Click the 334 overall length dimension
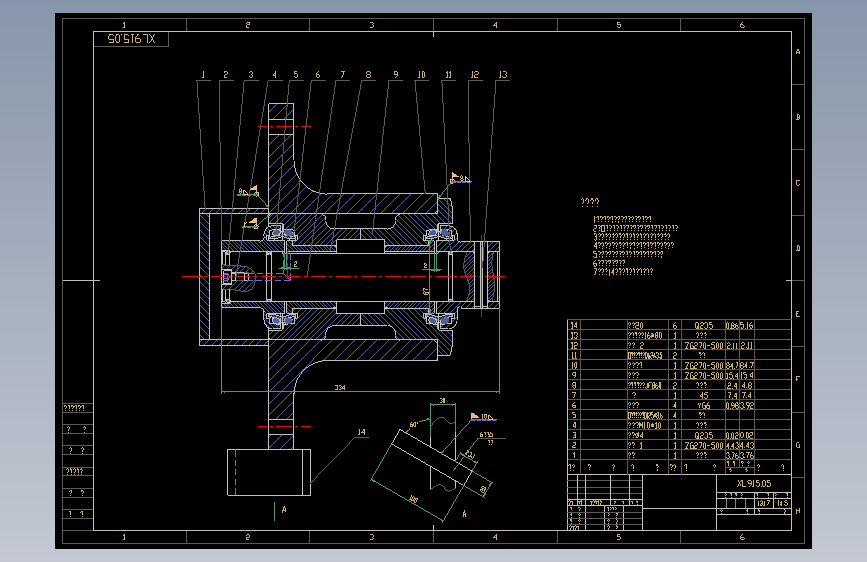The width and height of the screenshot is (867, 562). click(x=340, y=387)
